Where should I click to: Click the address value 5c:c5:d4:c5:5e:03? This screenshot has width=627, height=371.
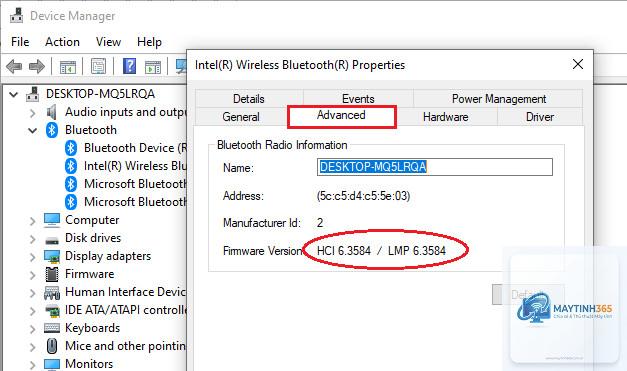[363, 196]
